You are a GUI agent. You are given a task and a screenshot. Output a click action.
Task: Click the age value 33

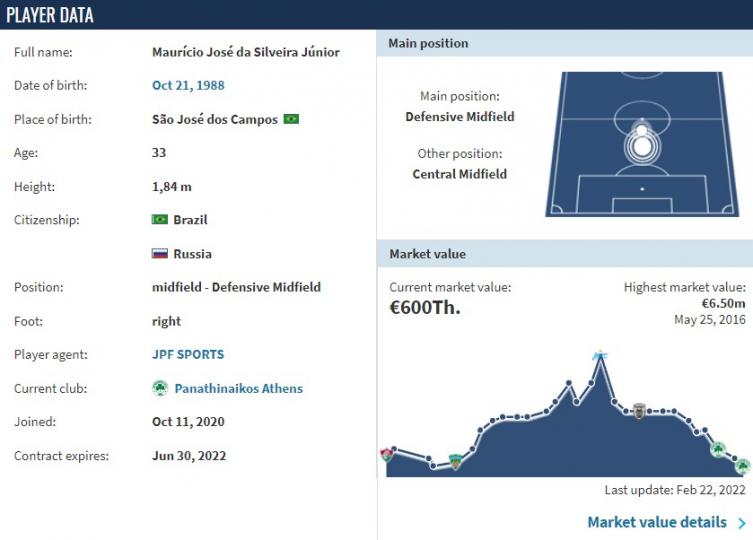(159, 153)
